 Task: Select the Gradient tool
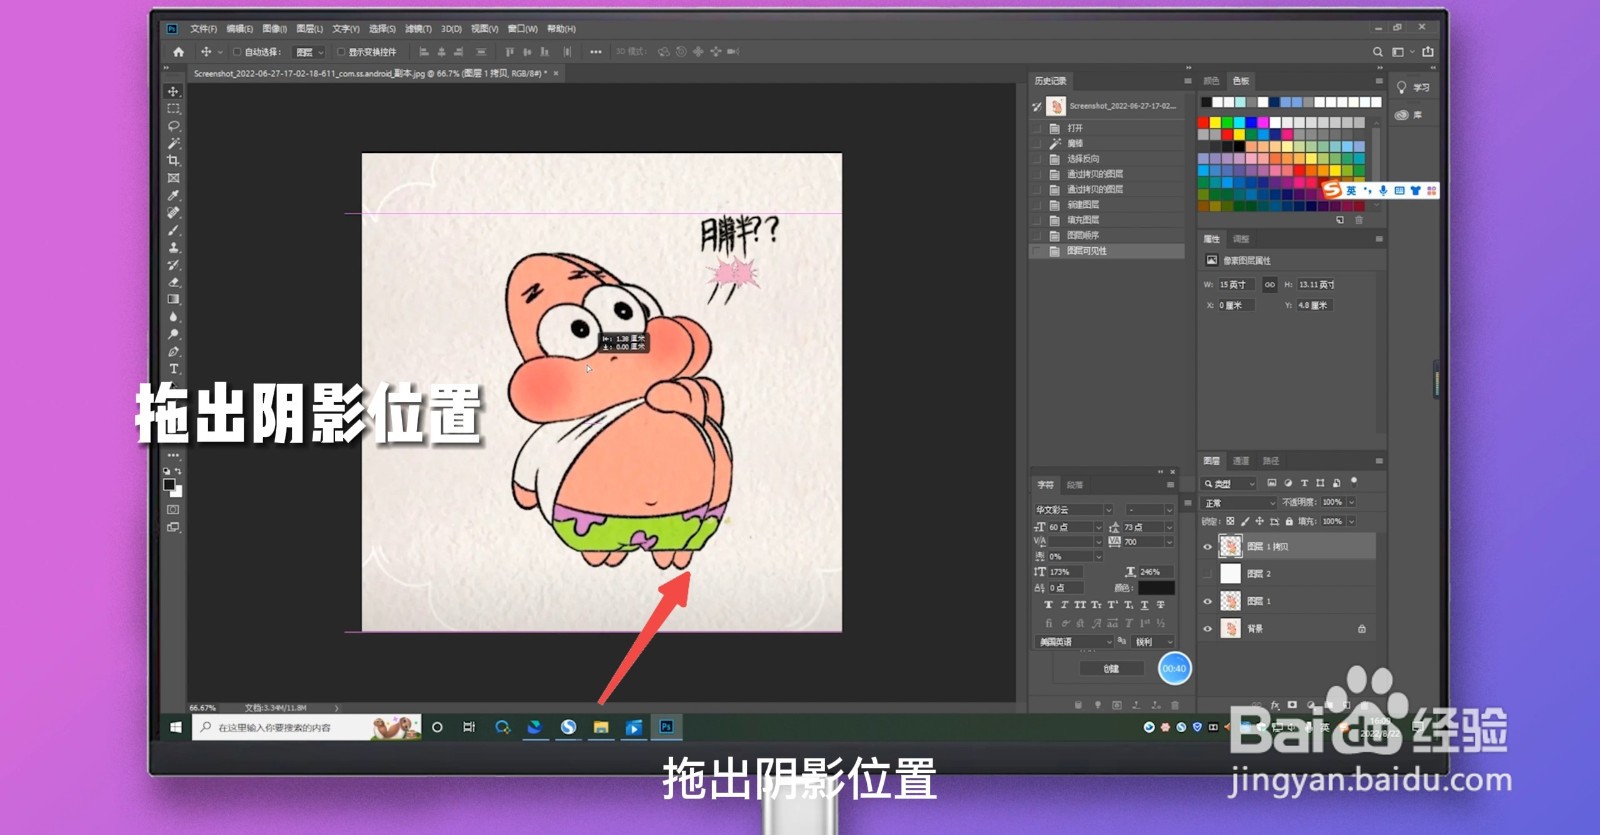pos(173,299)
